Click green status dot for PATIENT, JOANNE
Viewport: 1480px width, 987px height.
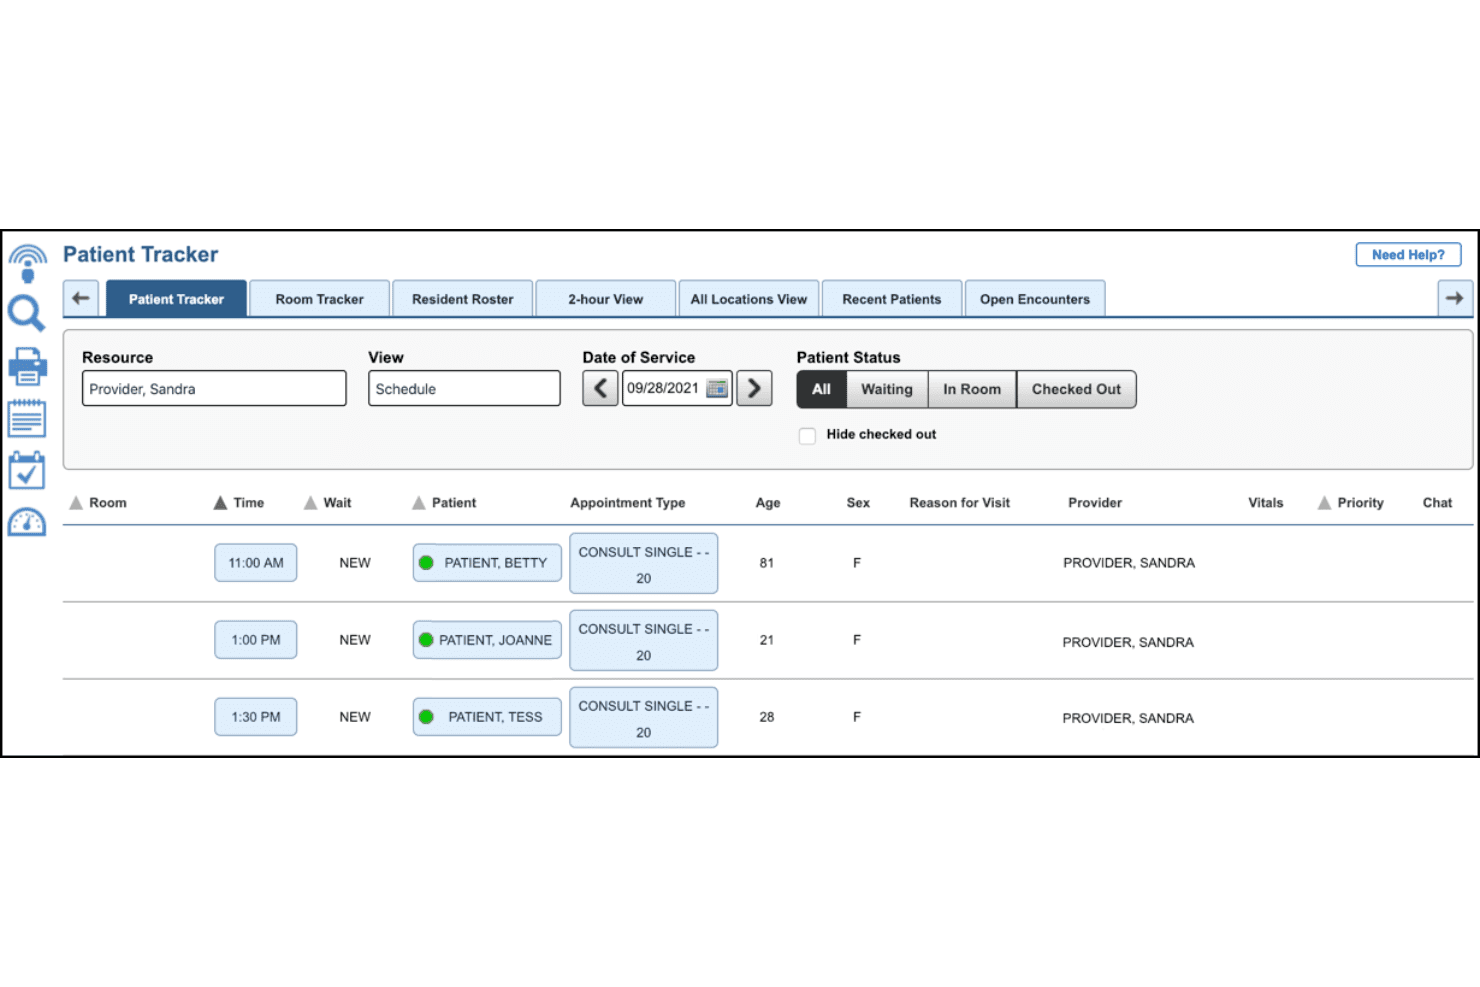426,640
